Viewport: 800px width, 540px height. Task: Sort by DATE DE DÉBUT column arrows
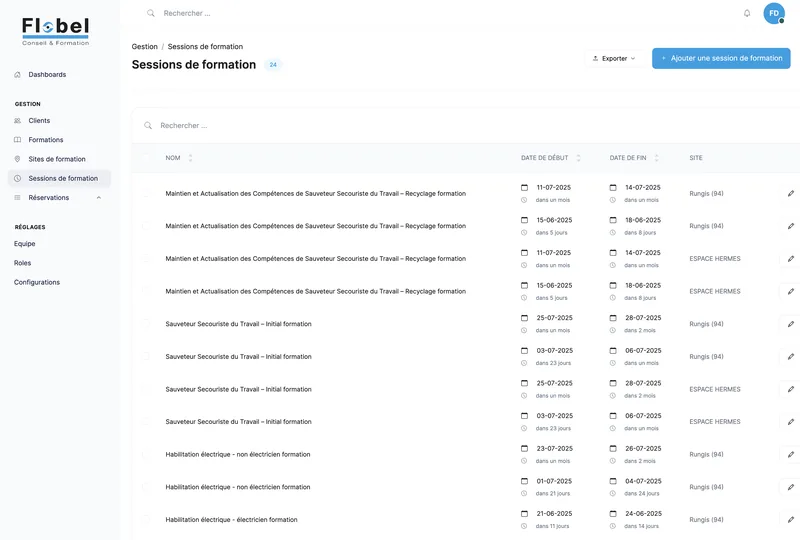pyautogui.click(x=578, y=158)
